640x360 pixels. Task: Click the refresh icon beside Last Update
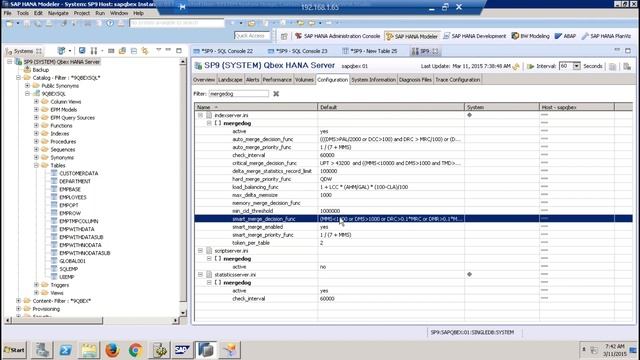pyautogui.click(x=516, y=66)
